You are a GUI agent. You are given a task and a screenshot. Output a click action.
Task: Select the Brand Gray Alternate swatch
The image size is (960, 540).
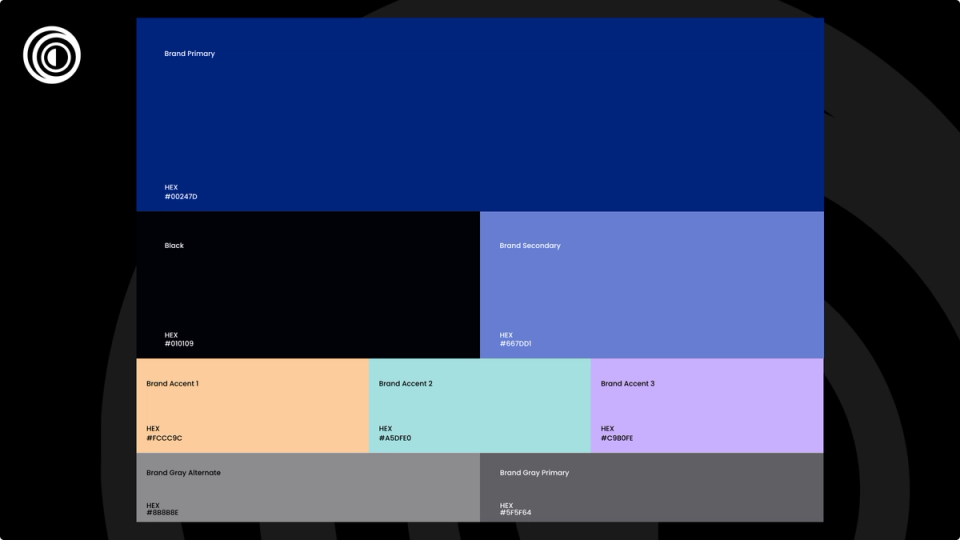[x=308, y=487]
